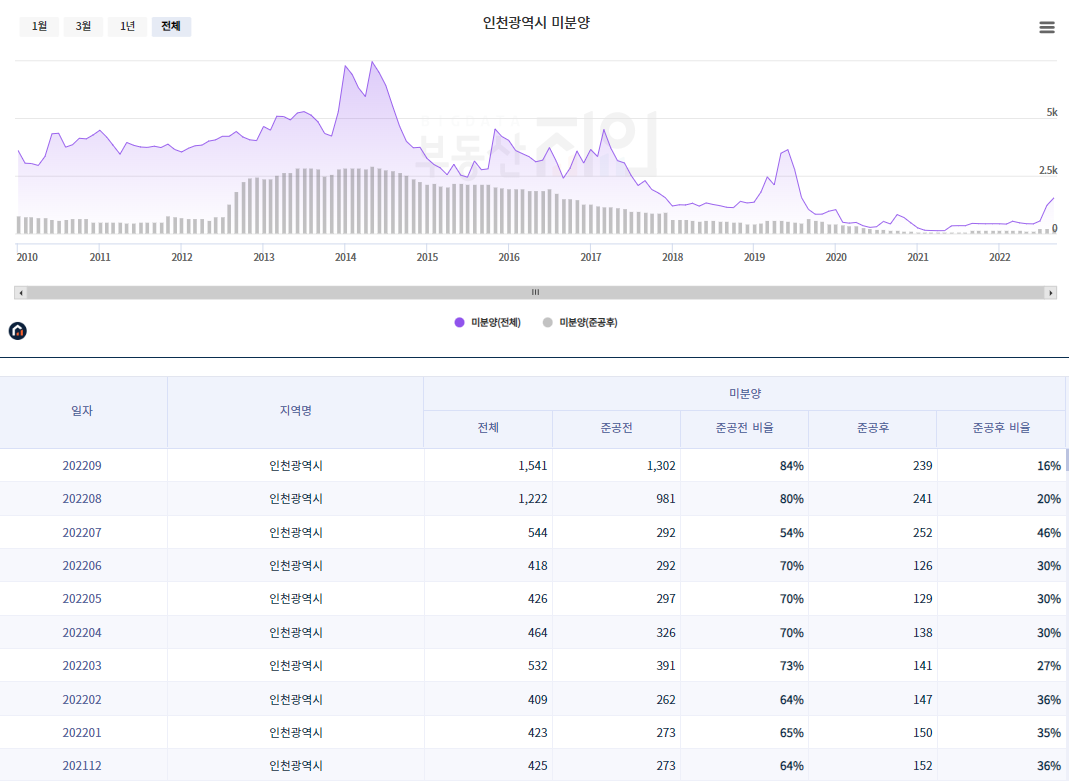
Task: Click the chart scrollbar right arrow
Action: pyautogui.click(x=1050, y=292)
